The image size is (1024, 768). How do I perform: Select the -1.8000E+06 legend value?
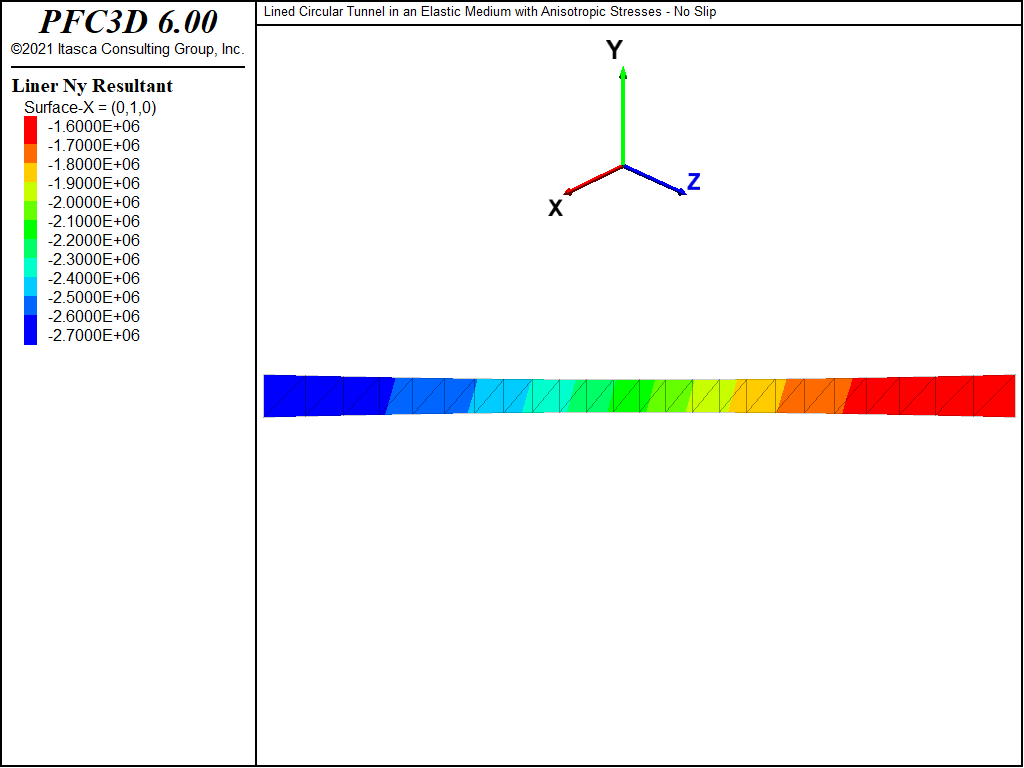tap(94, 165)
